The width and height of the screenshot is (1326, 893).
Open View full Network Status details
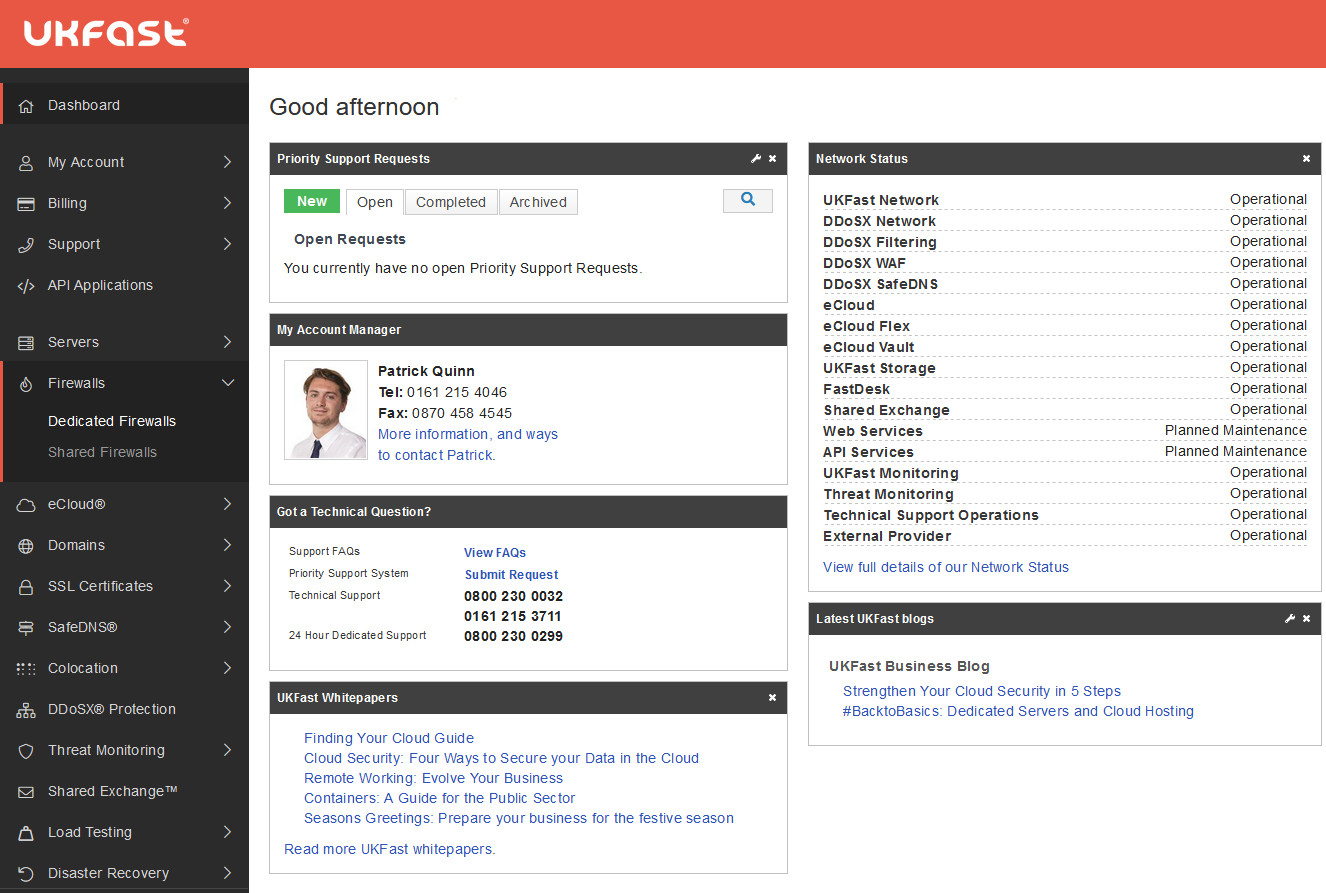[946, 567]
